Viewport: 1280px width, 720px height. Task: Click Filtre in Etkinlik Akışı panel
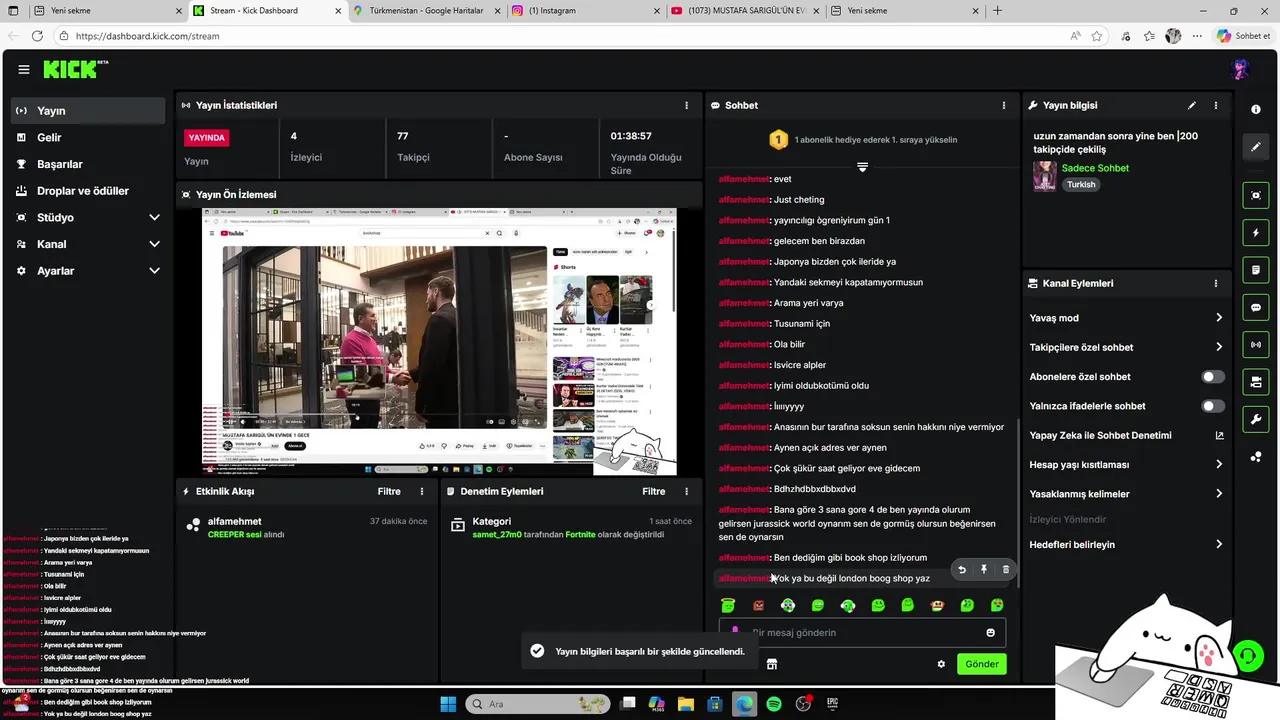389,491
